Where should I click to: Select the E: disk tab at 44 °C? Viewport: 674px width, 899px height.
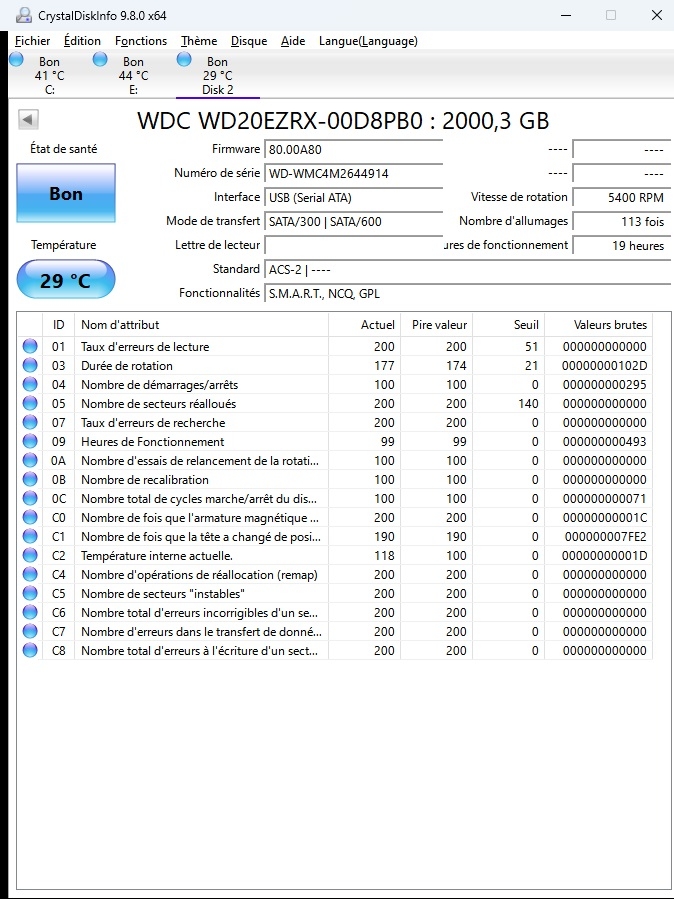133,75
